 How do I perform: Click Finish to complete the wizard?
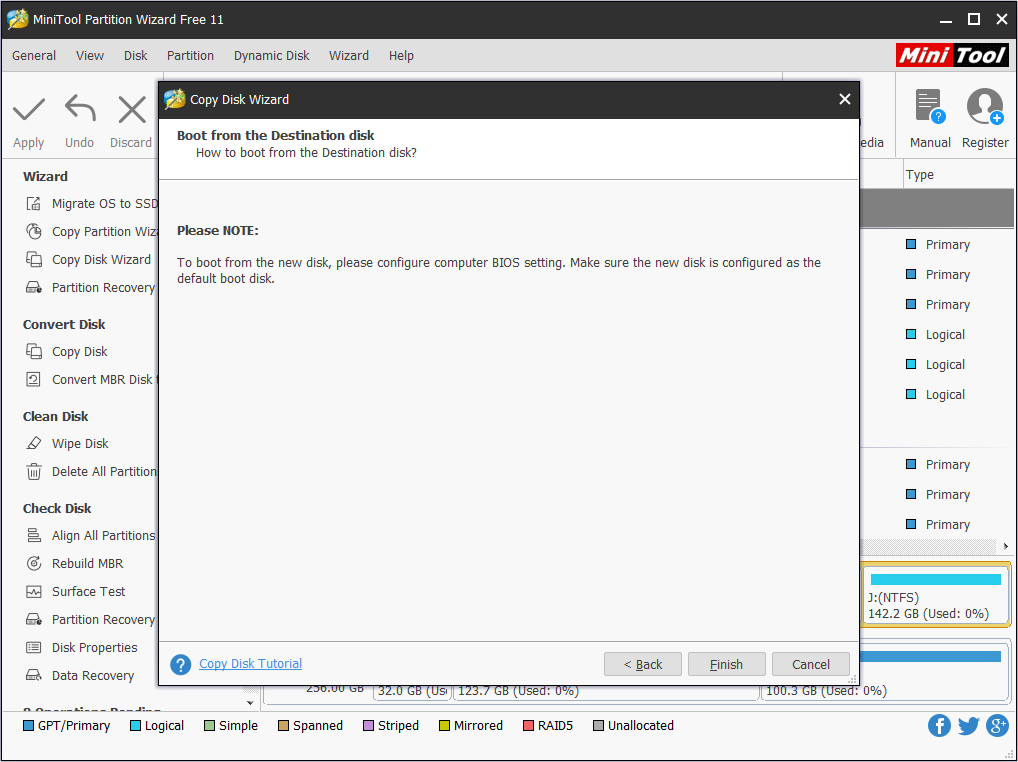[726, 664]
